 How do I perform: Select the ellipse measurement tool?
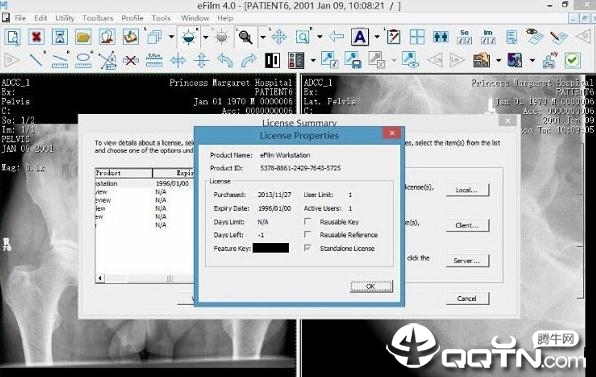(x=83, y=60)
